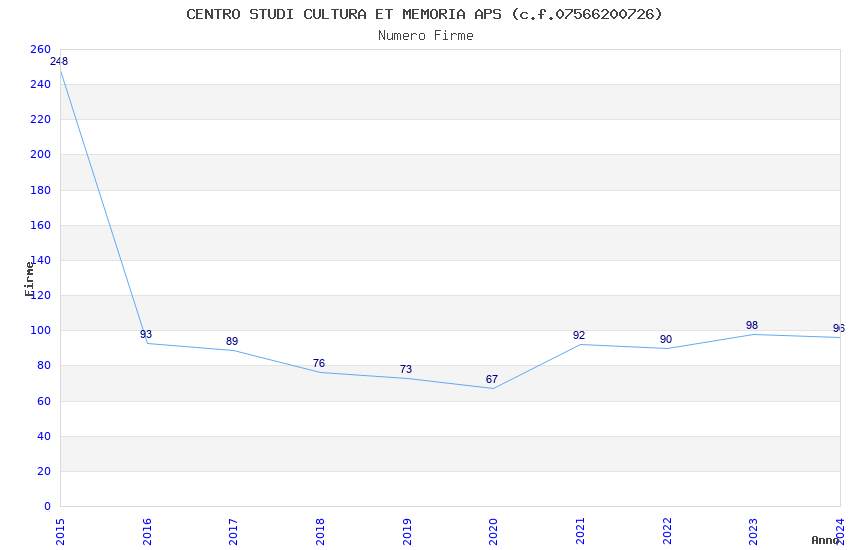Screen dimensions: 850x550
Task: Click the y-axis tick 20
Action: pos(43,471)
